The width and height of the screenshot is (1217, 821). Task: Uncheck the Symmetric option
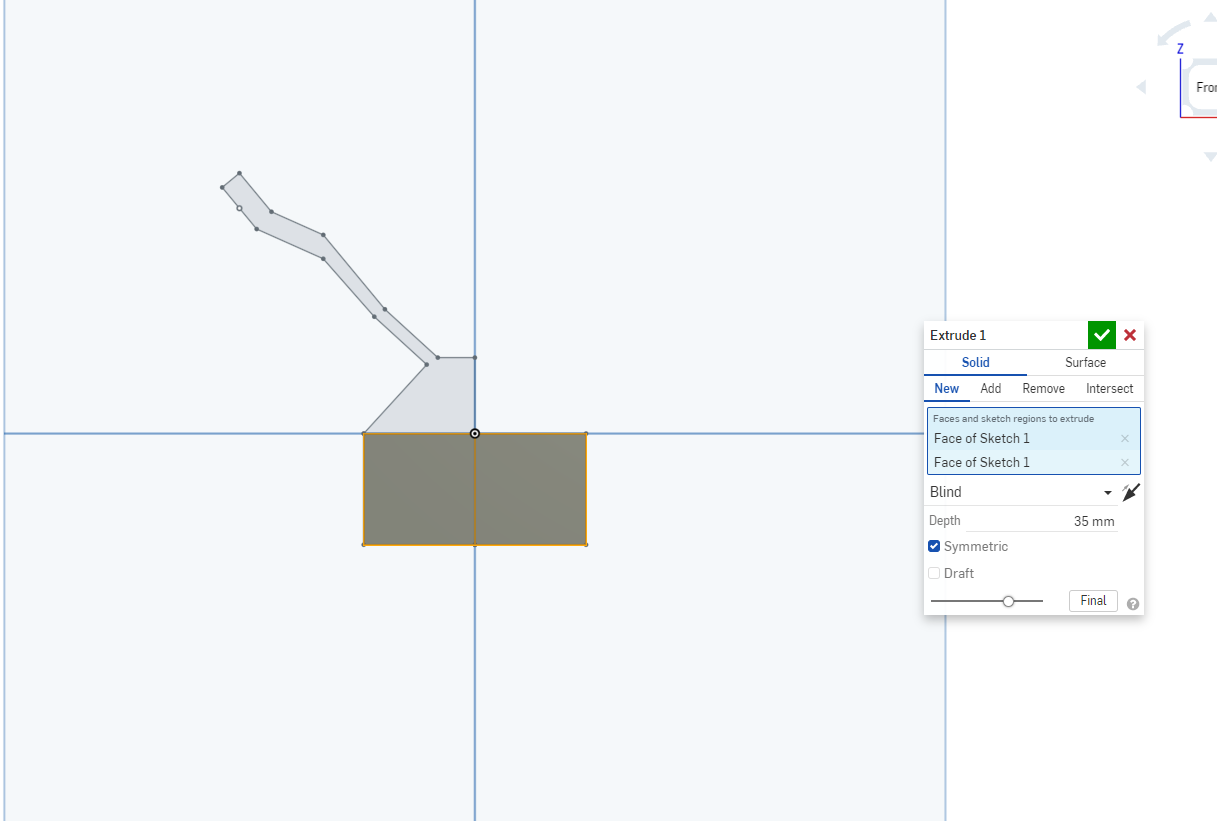(934, 546)
